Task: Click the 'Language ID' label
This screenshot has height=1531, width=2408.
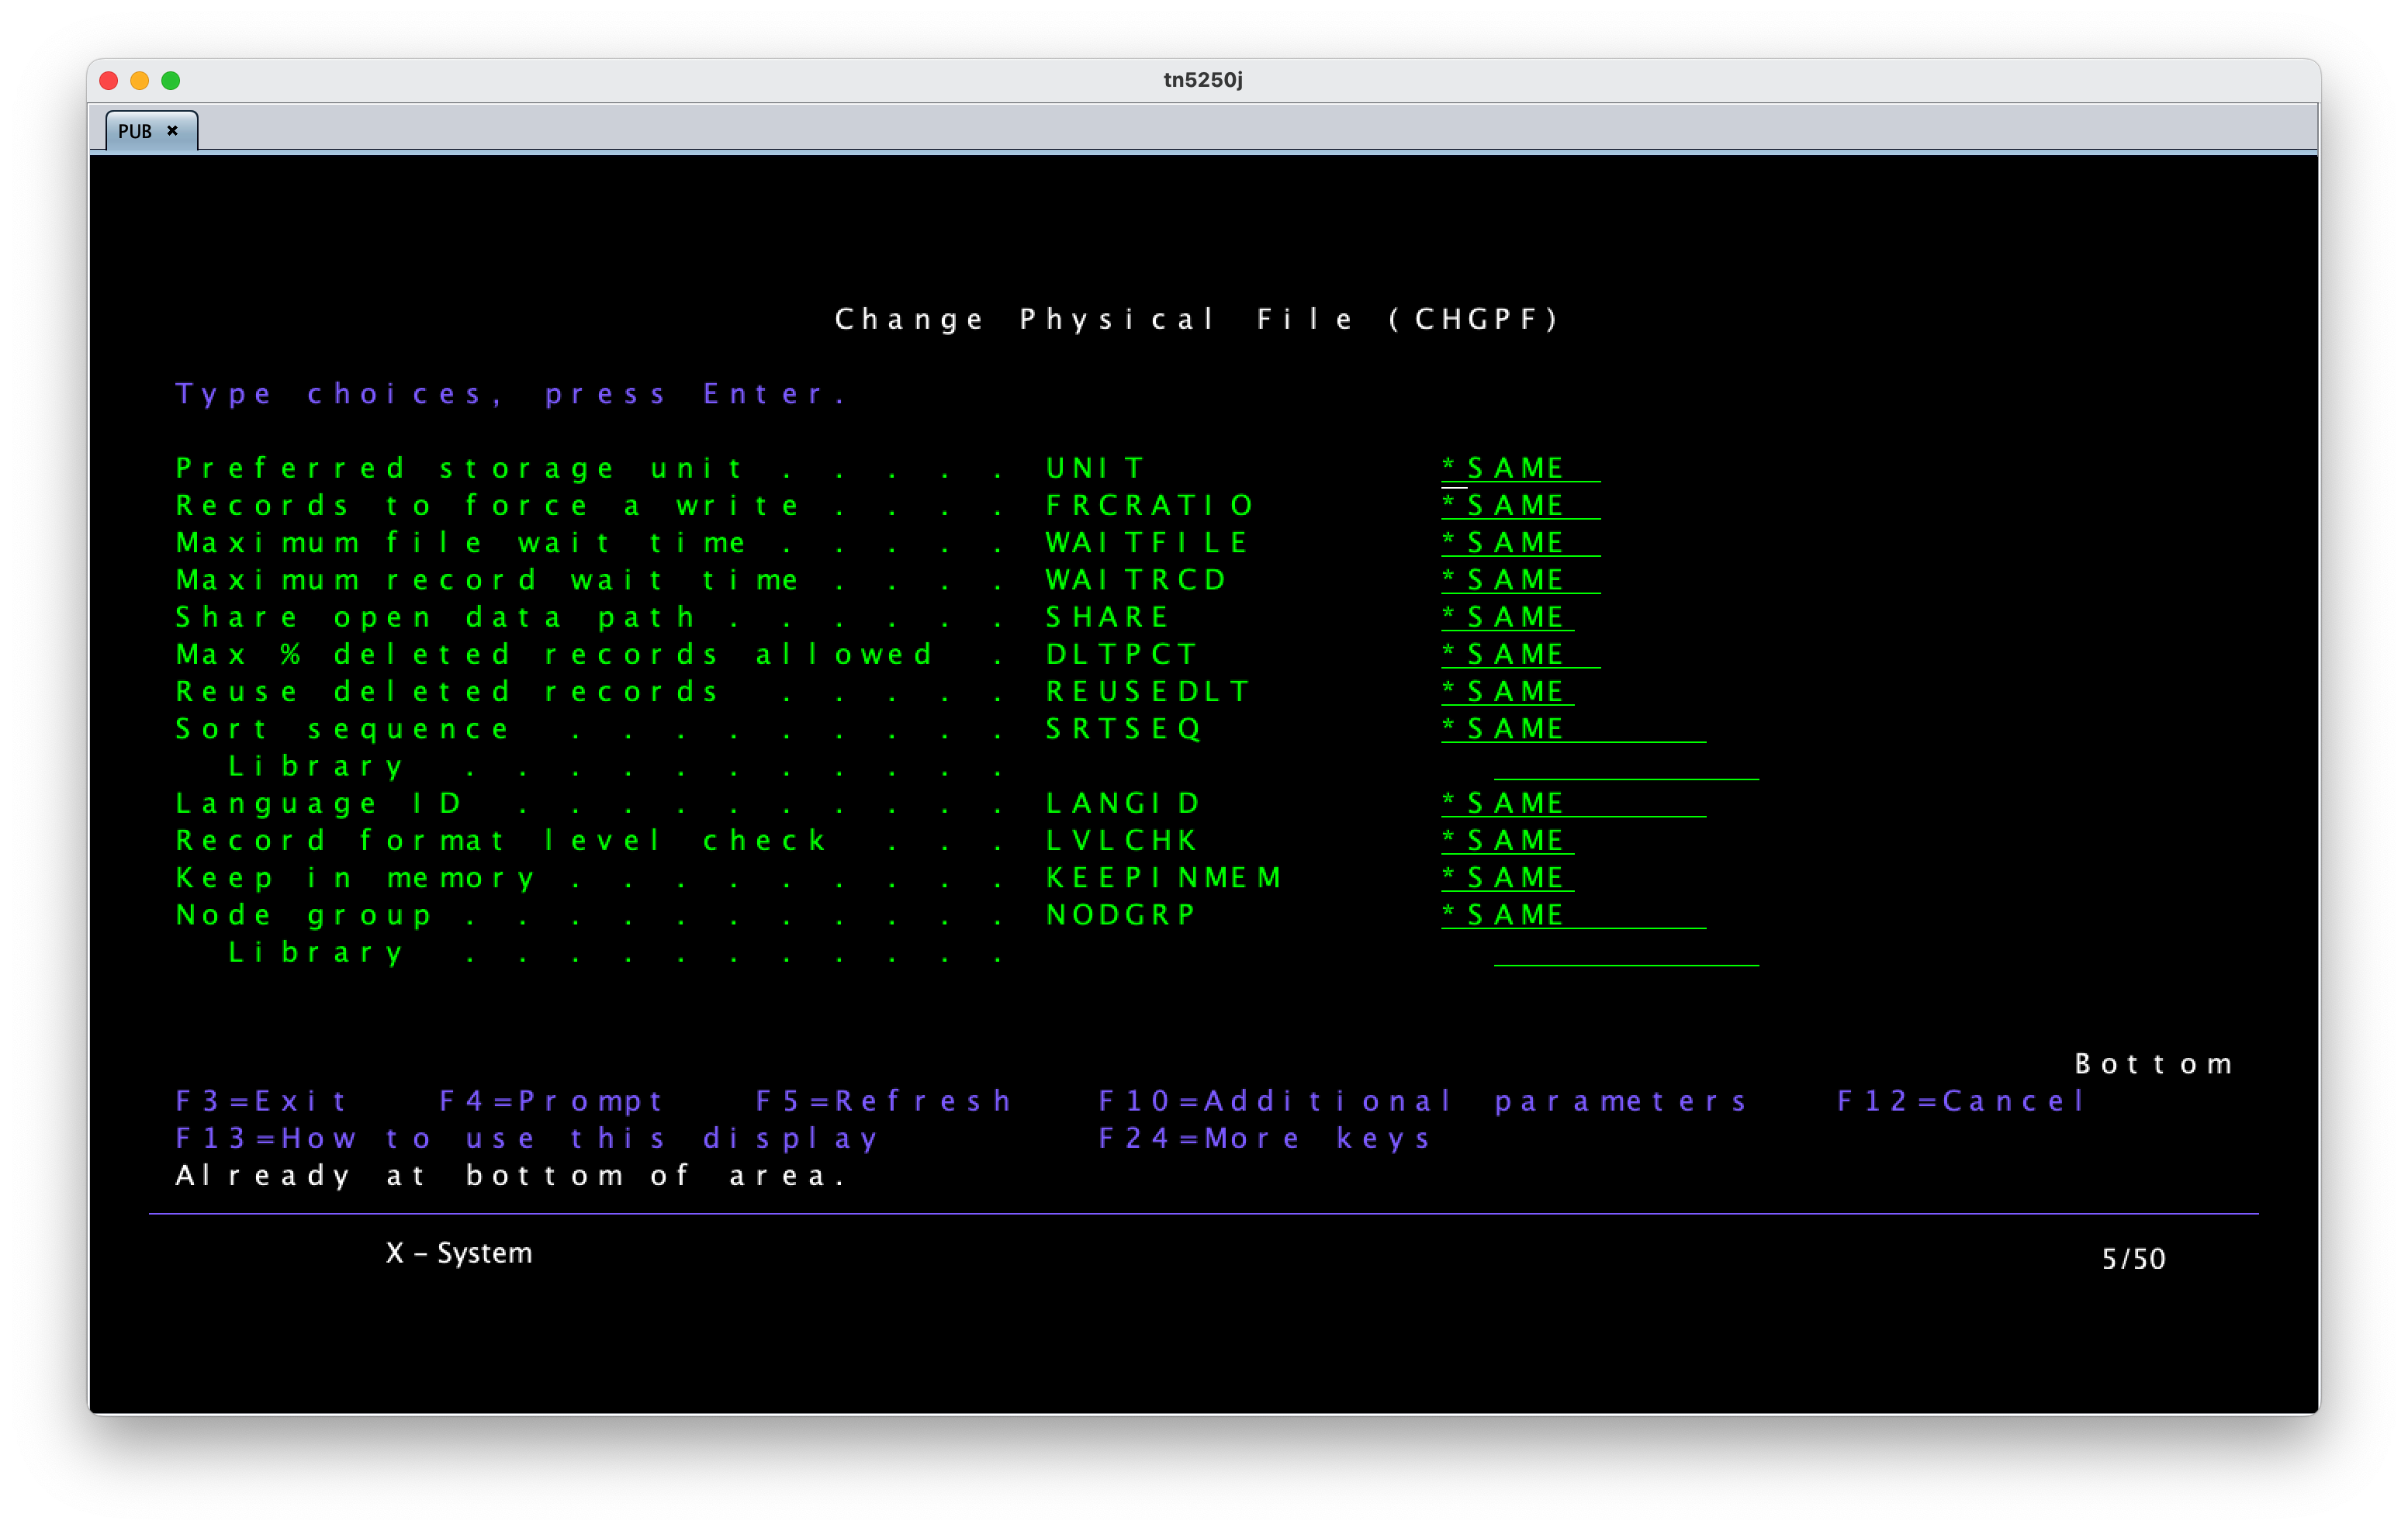Action: [x=318, y=803]
